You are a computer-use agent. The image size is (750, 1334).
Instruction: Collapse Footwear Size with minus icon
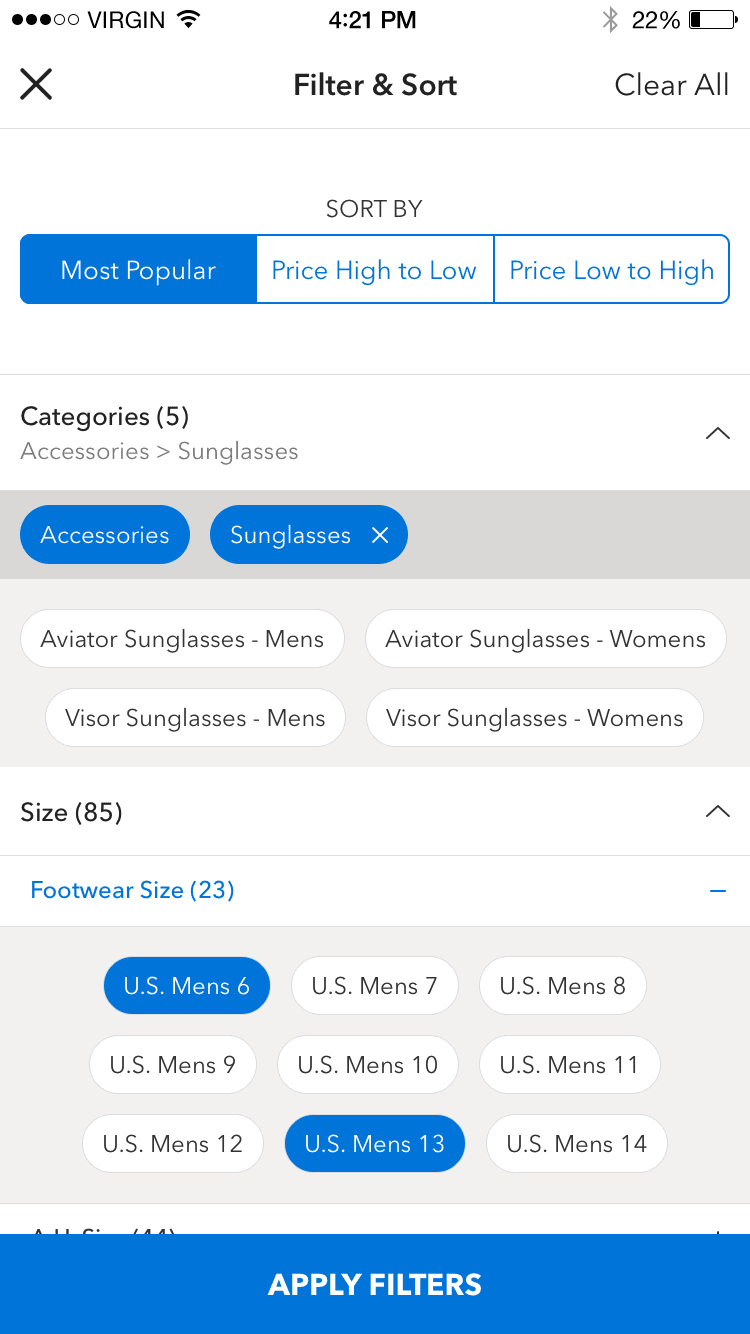[717, 891]
